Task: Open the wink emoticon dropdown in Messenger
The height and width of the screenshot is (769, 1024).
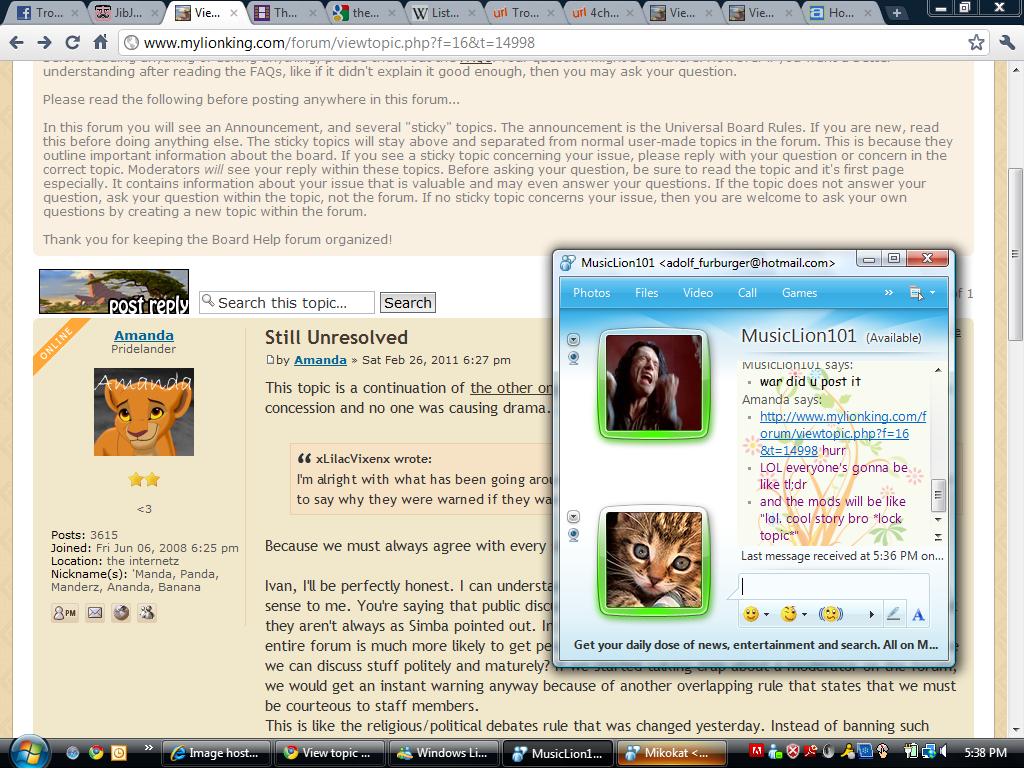Action: point(793,615)
